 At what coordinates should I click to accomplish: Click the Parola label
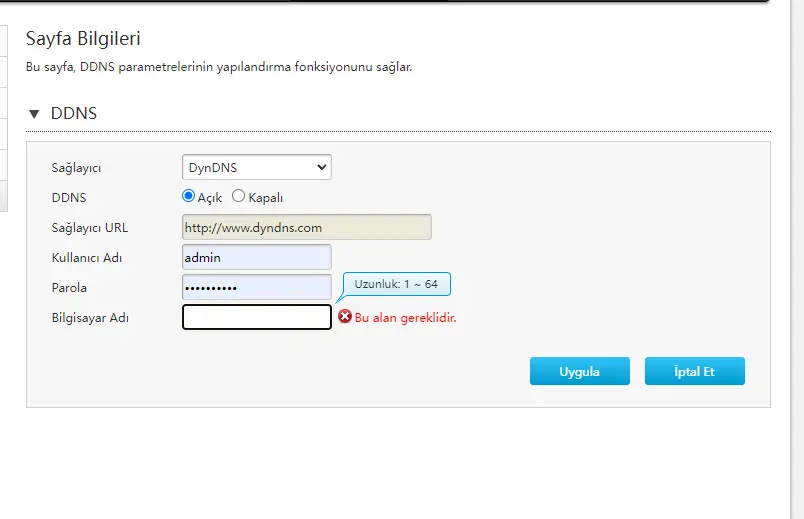pyautogui.click(x=69, y=288)
